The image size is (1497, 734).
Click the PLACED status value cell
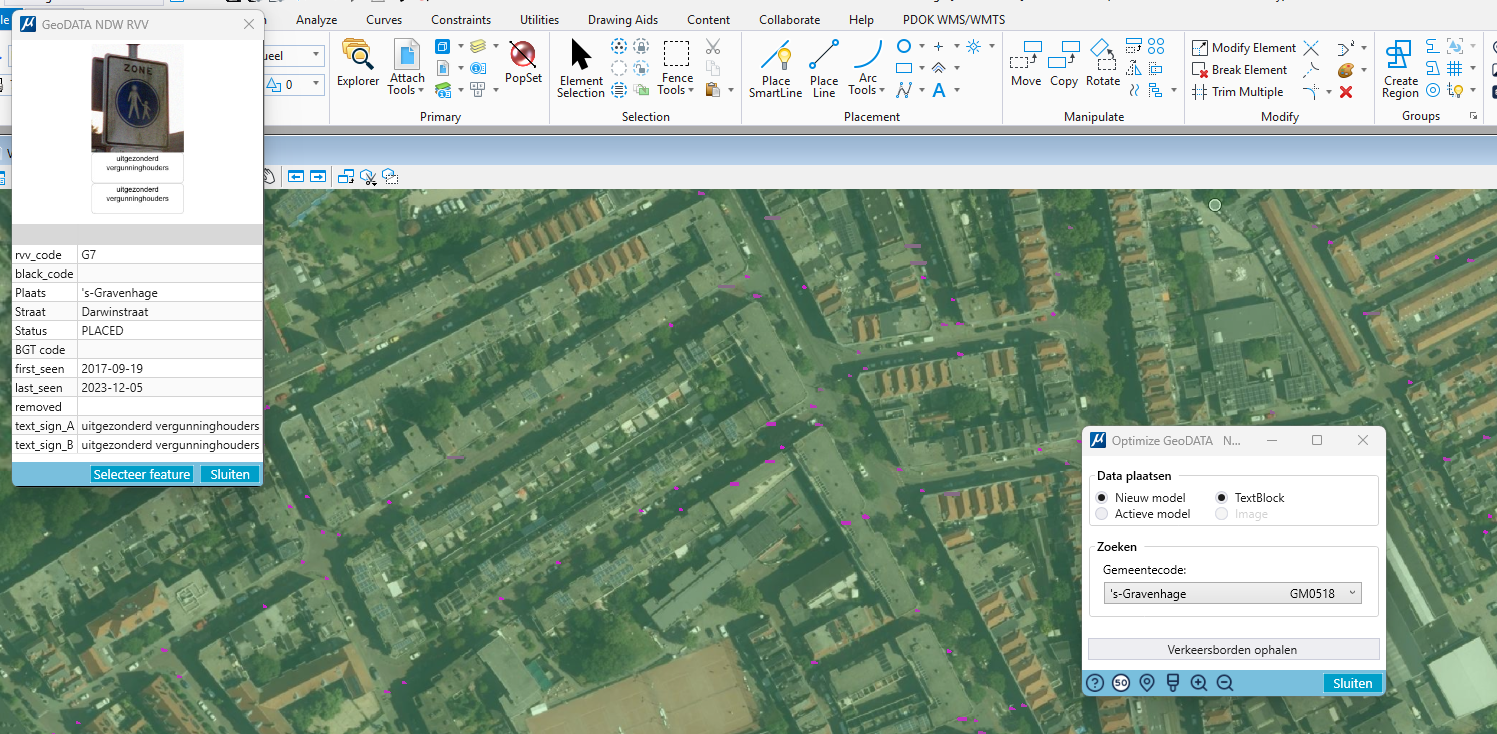pyautogui.click(x=169, y=331)
